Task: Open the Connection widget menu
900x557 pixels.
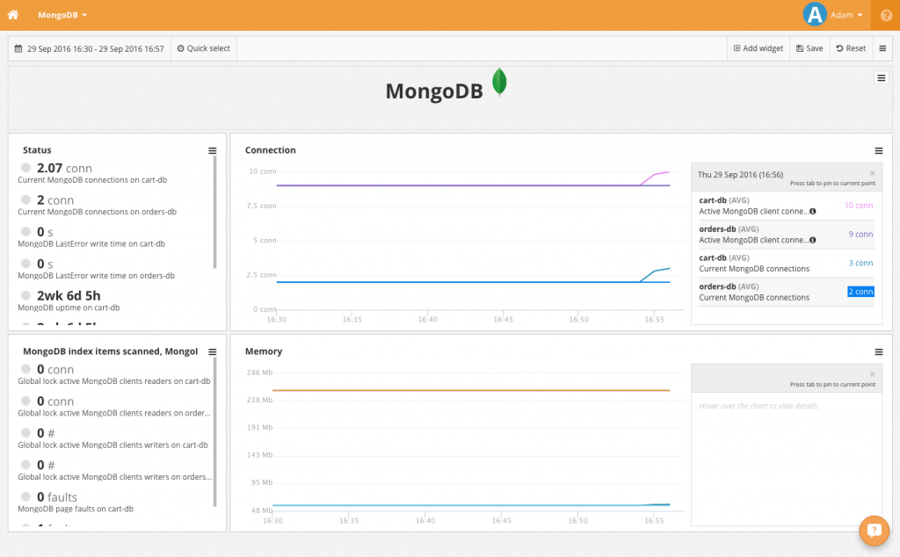Action: coord(879,150)
